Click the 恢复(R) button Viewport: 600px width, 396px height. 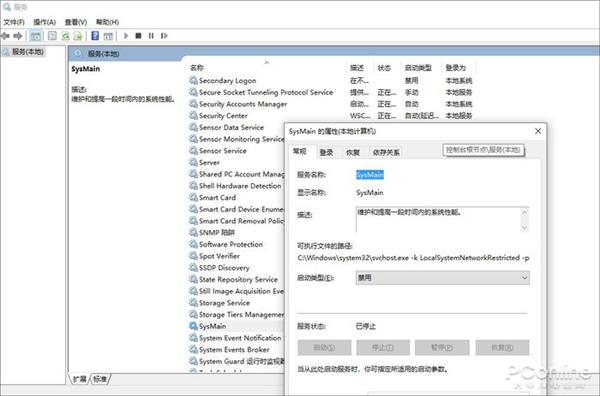(x=502, y=347)
